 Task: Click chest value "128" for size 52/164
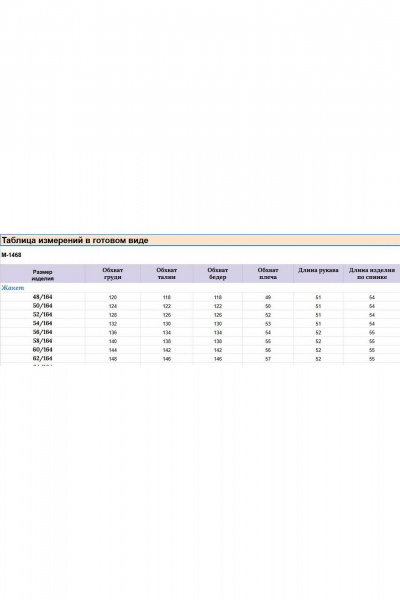tap(113, 315)
